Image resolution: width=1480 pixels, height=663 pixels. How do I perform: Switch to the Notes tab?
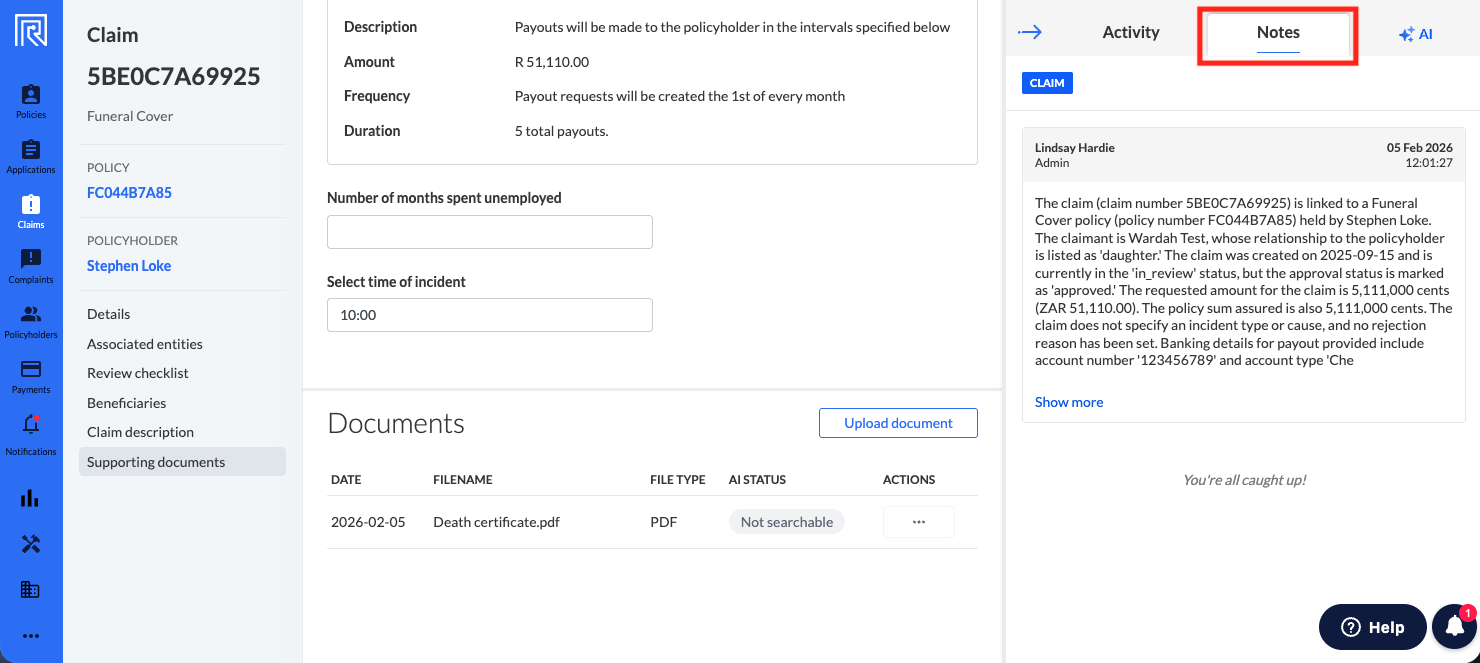click(x=1278, y=33)
